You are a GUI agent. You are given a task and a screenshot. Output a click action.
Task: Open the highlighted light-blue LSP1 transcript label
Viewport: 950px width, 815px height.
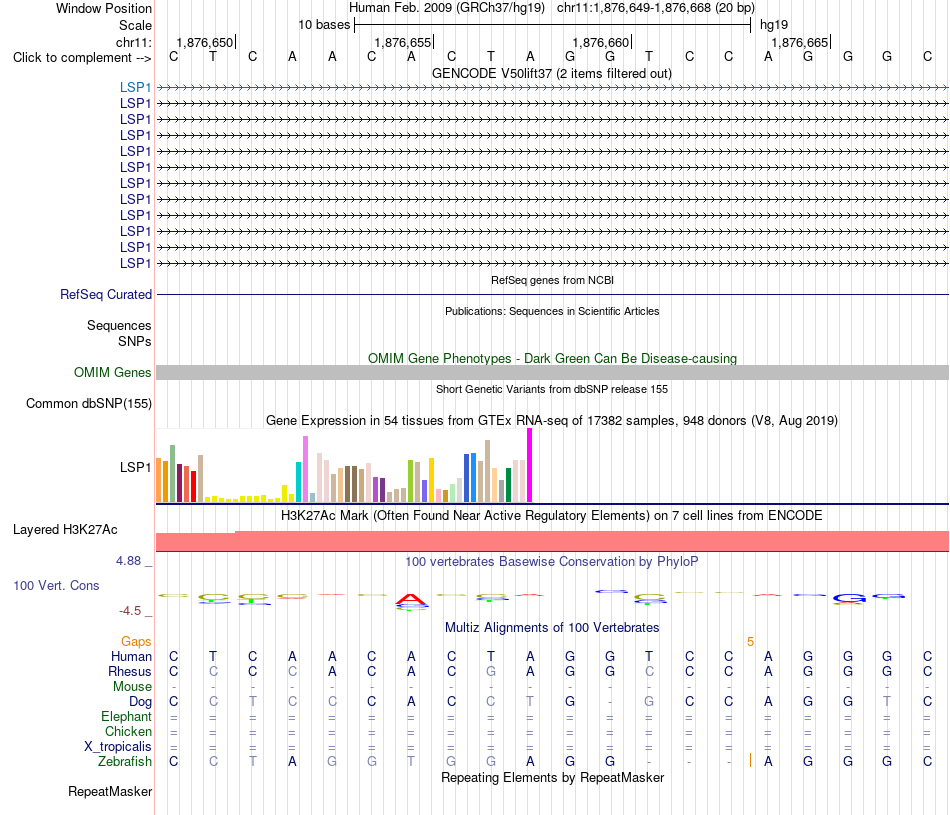[x=135, y=87]
